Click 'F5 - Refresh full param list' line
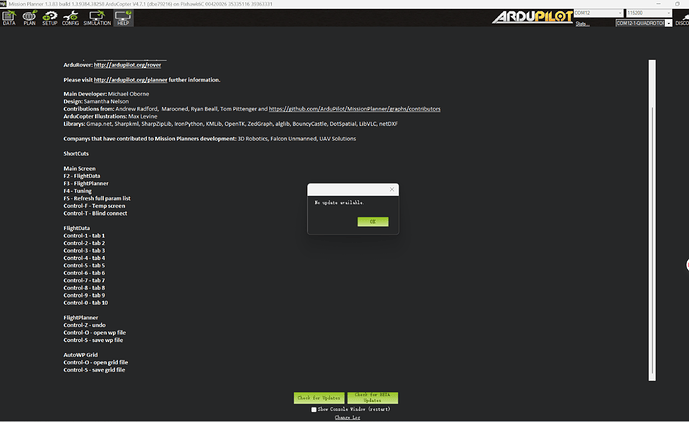 (97, 198)
